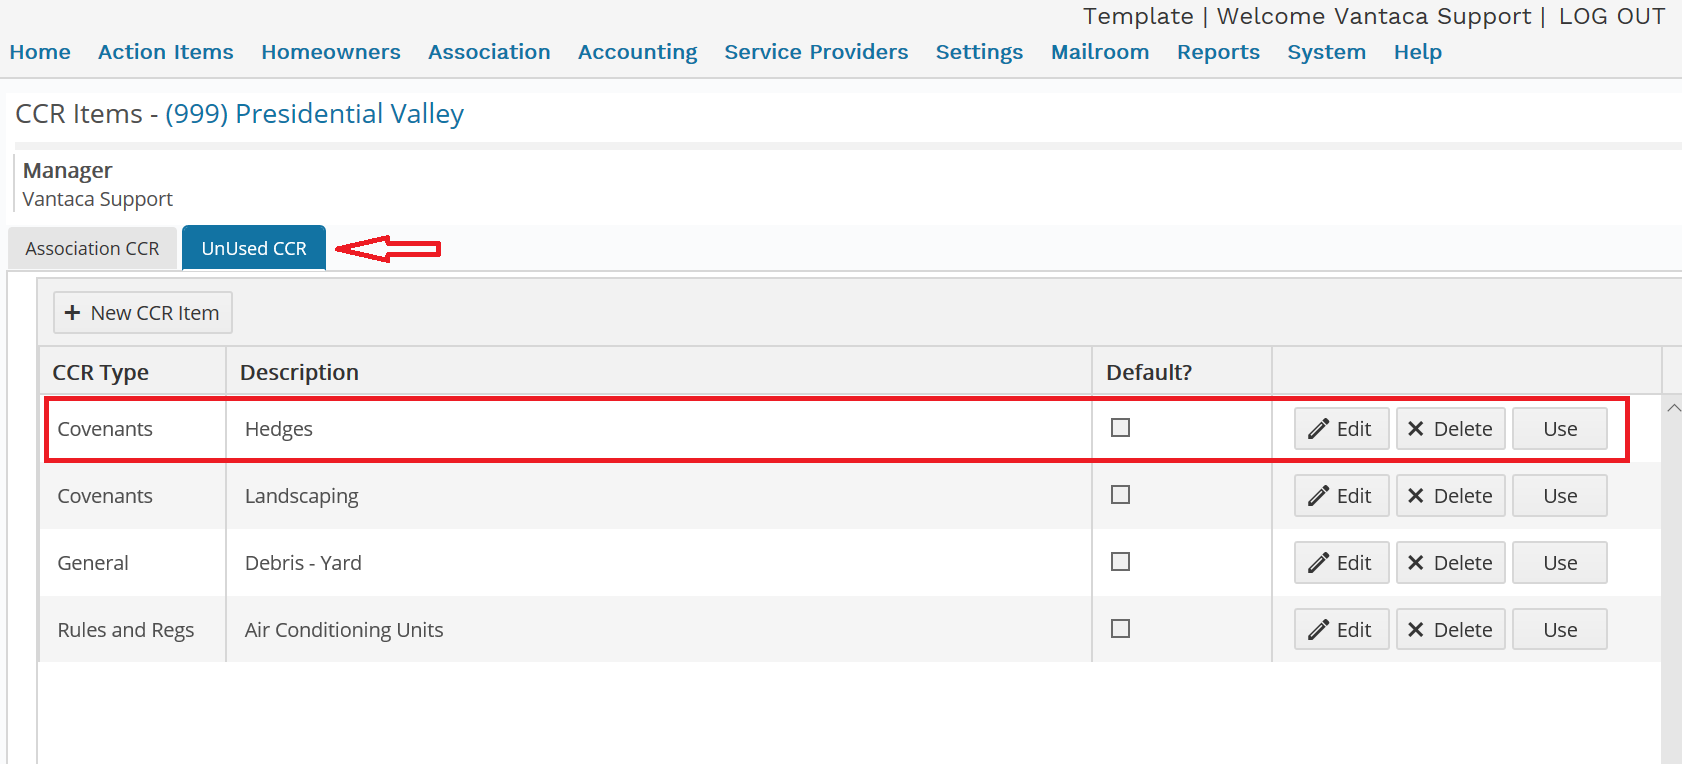Select the Hedges description cell
Viewport: 1682px width, 764px height.
point(659,429)
